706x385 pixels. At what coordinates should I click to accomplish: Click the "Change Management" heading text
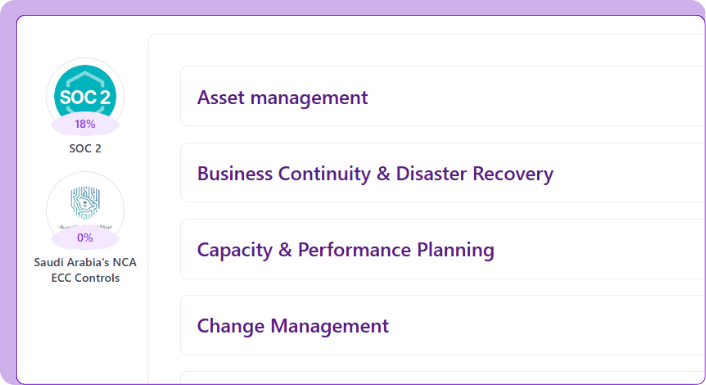tap(293, 326)
